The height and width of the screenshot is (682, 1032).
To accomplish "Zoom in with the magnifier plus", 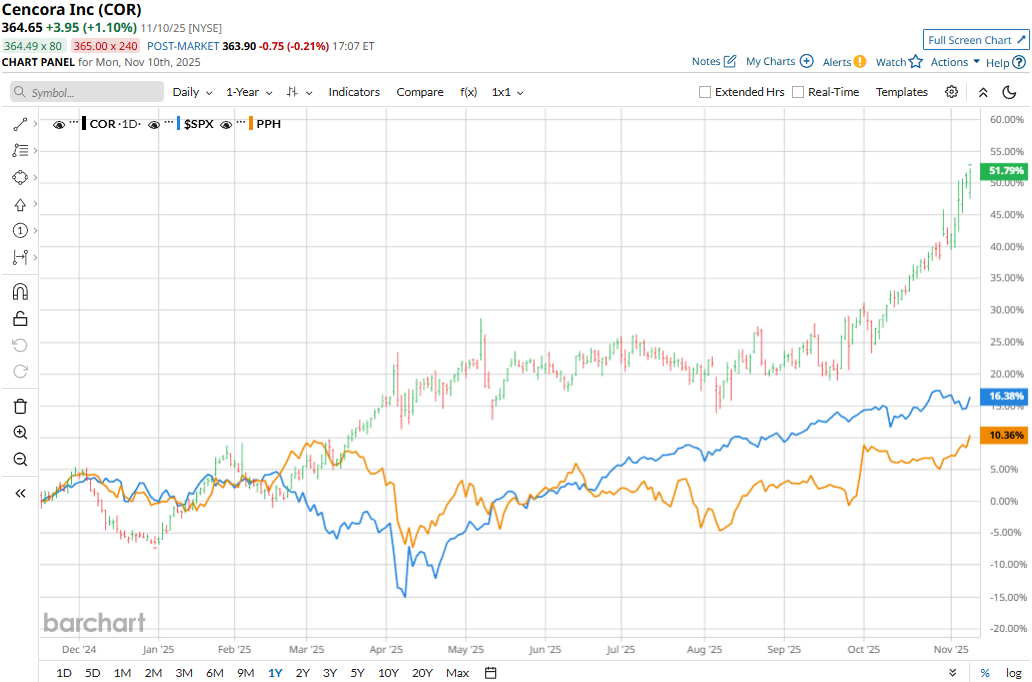I will coord(20,433).
